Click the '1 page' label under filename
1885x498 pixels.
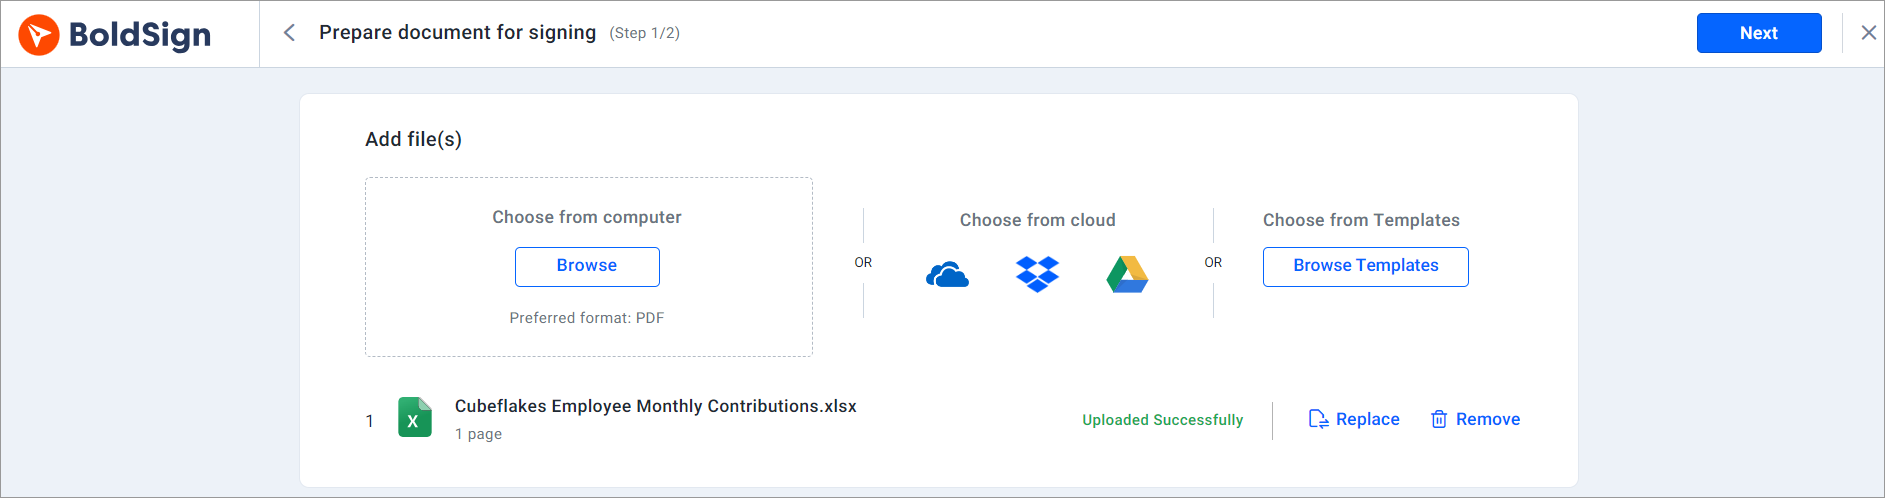(x=478, y=434)
